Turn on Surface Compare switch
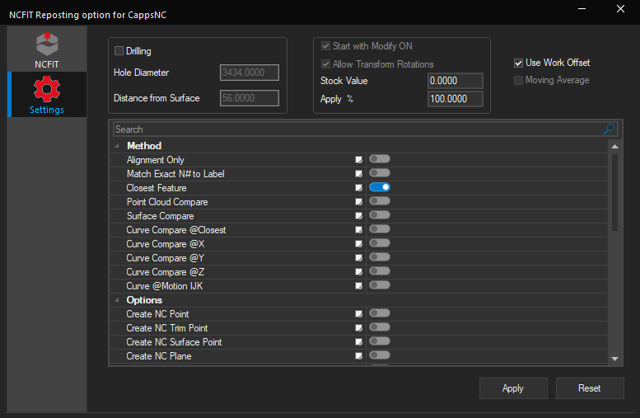The image size is (640, 418). [x=380, y=215]
